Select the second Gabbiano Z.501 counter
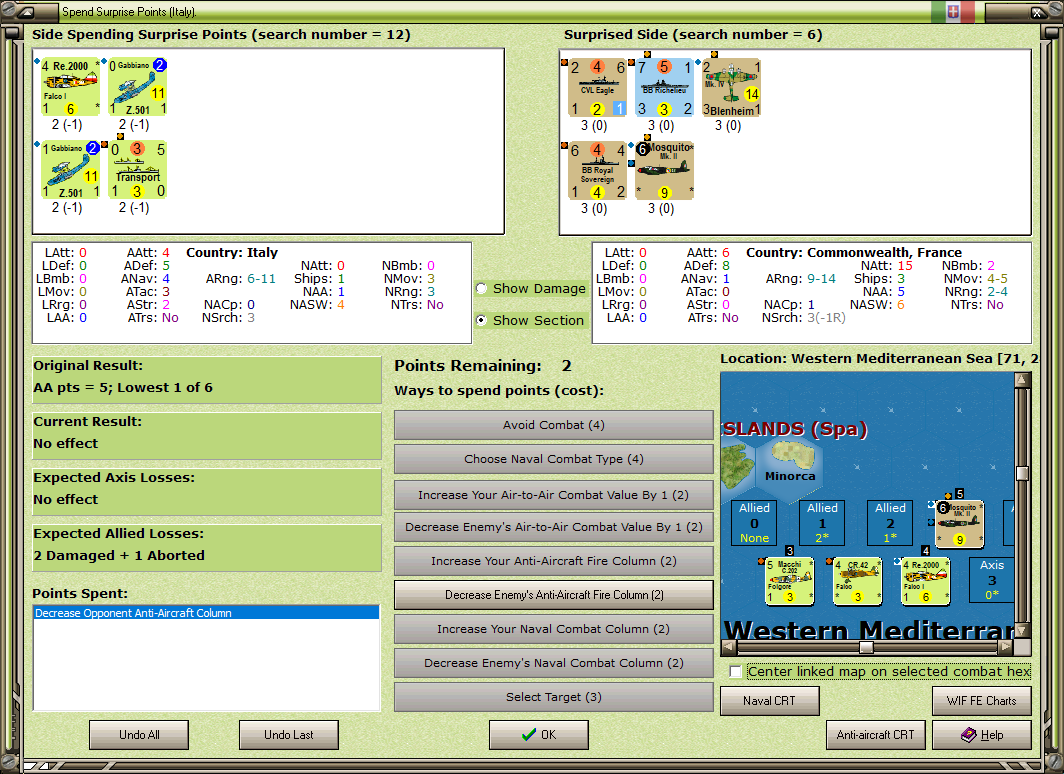1064x774 pixels. tap(70, 170)
